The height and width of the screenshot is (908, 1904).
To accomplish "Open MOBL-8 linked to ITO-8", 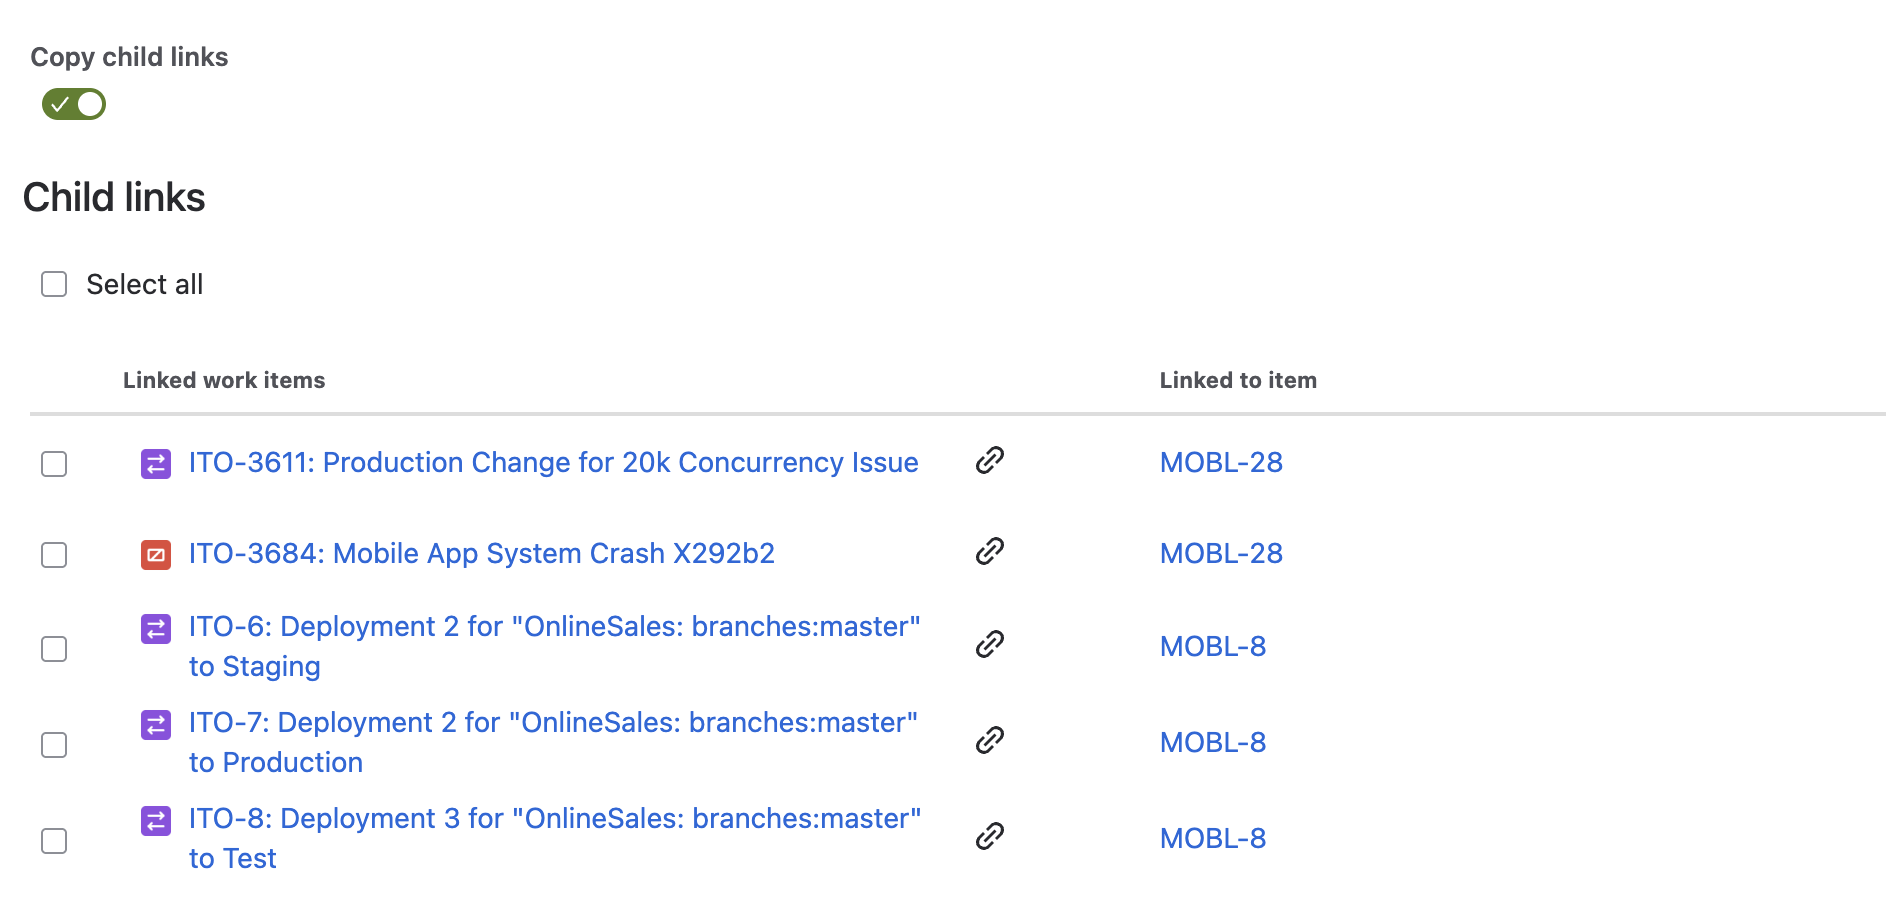I will [1212, 839].
